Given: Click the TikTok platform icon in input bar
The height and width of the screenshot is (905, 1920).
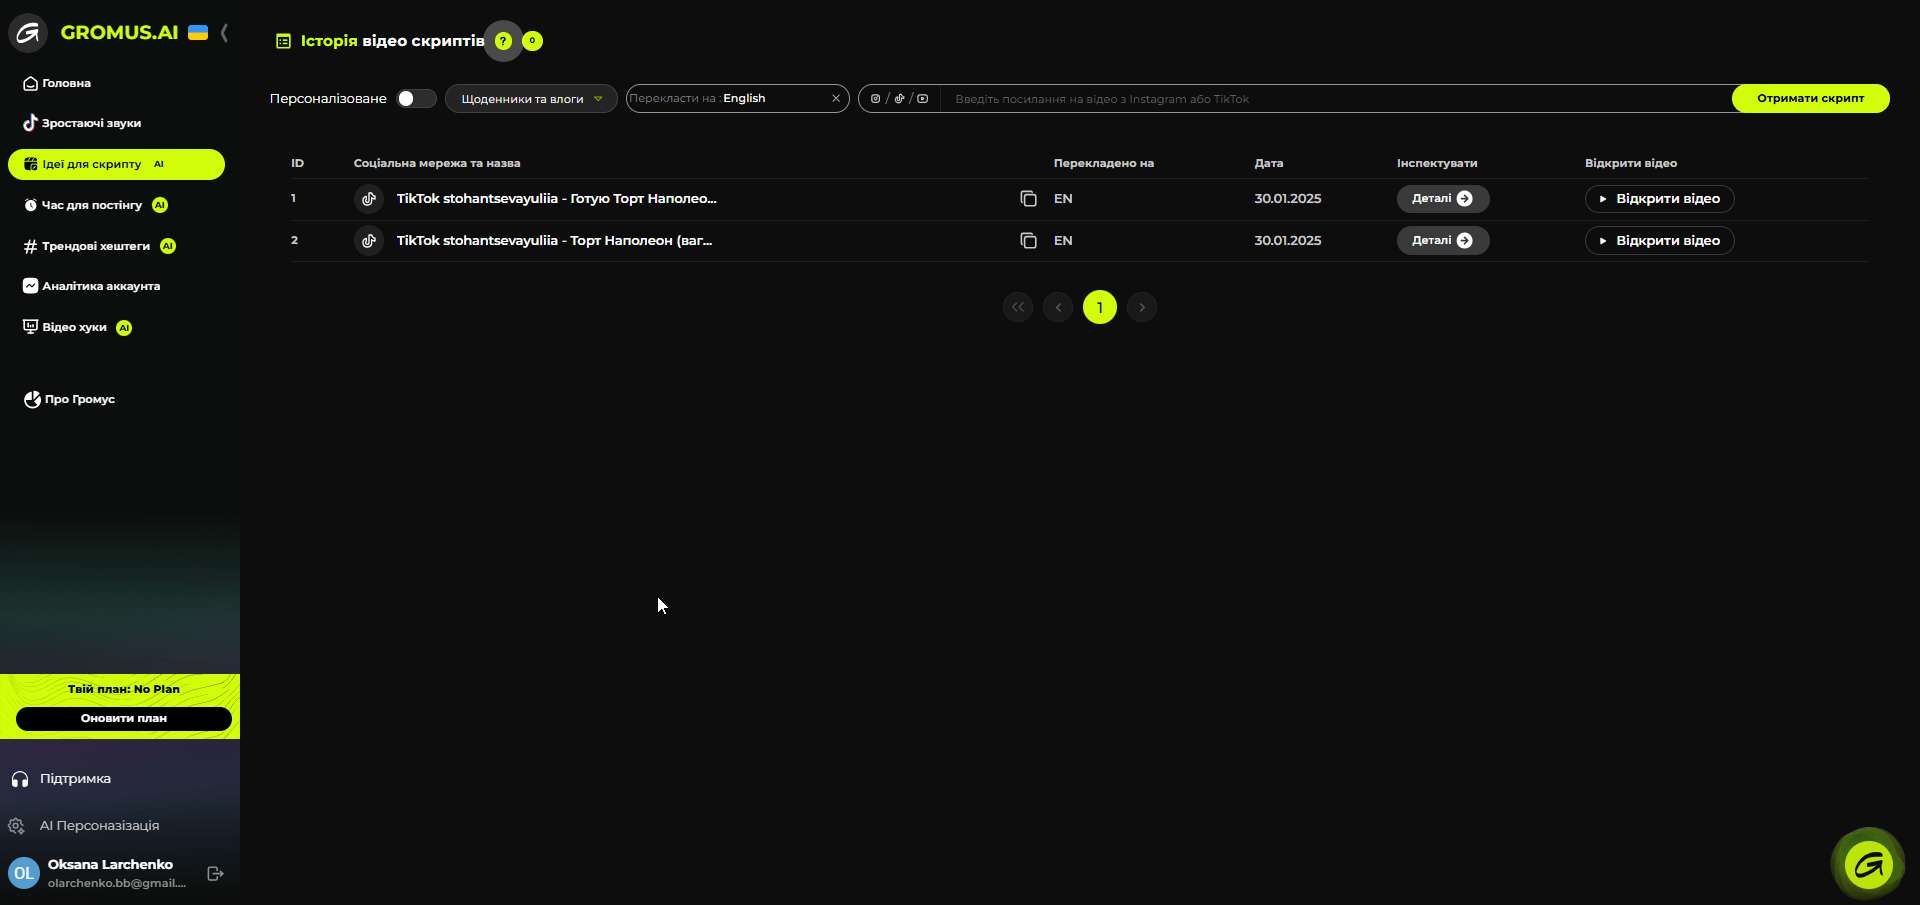Looking at the screenshot, I should point(899,98).
